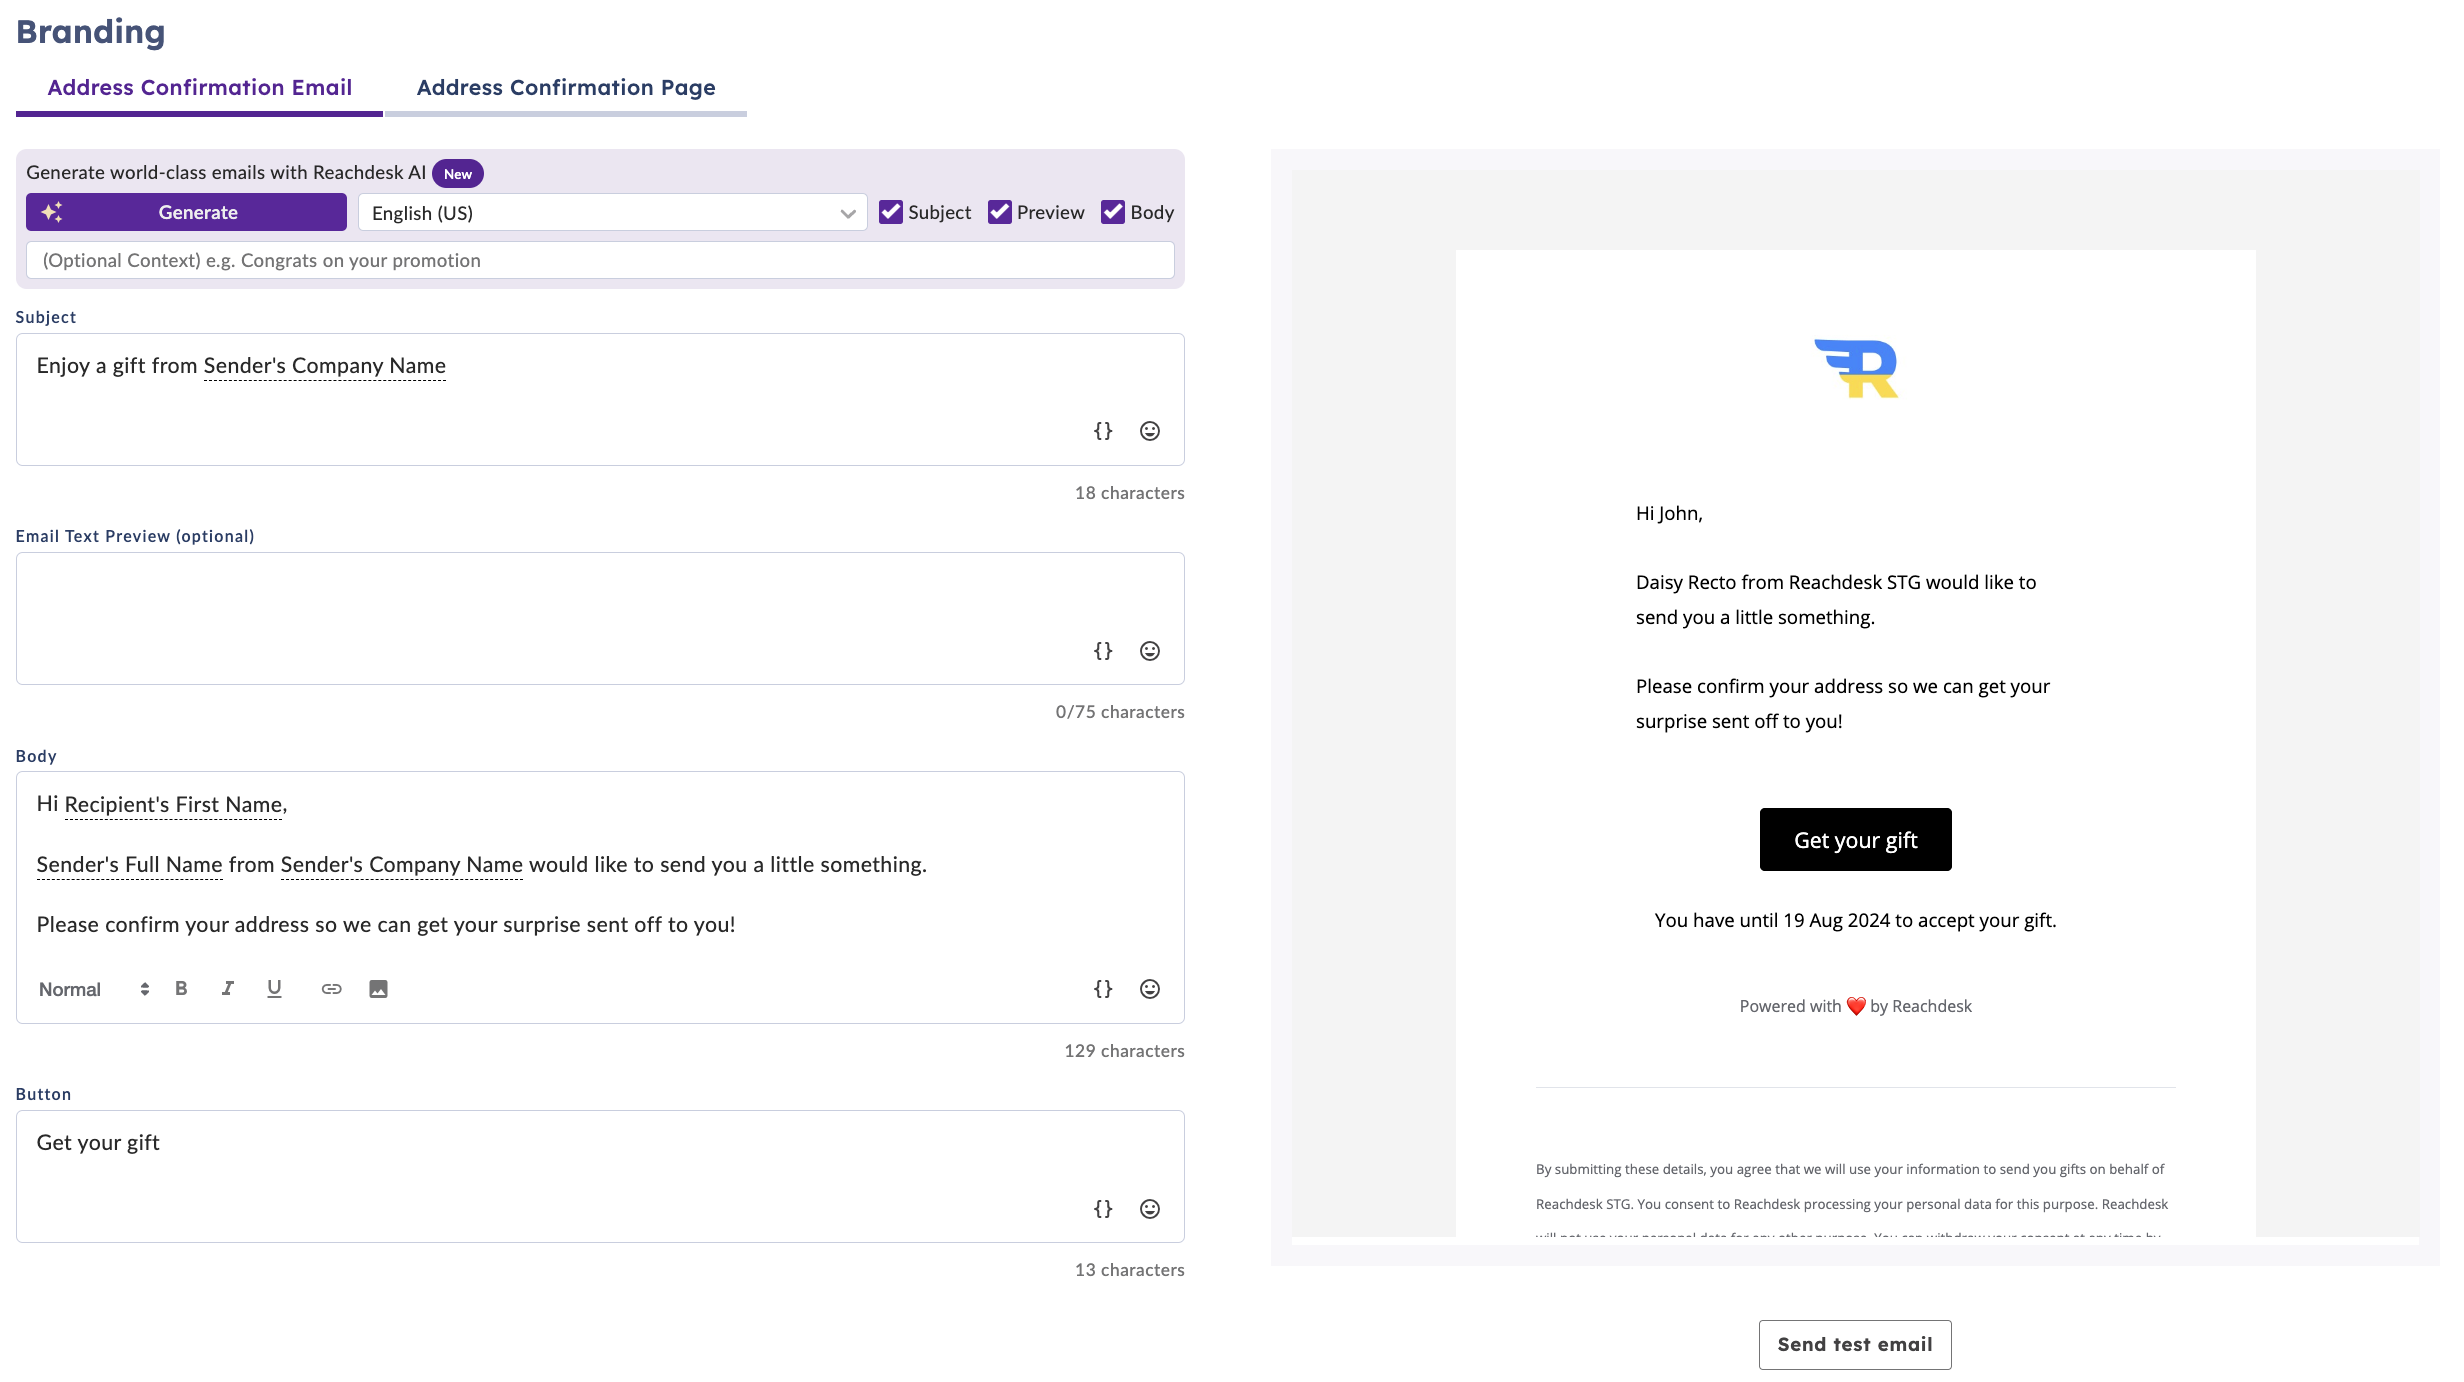Click the Sender's Company Name tag in Subject
Viewport: 2464px width, 1382px height.
click(325, 366)
